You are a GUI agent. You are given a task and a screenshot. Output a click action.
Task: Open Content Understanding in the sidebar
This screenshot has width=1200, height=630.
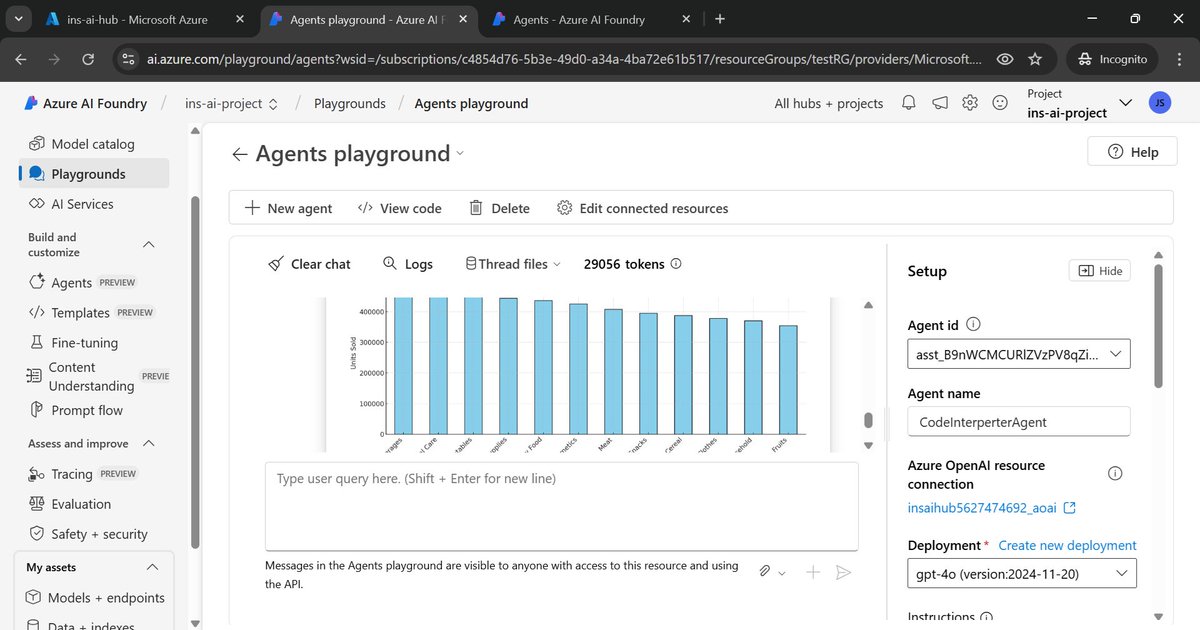point(93,377)
